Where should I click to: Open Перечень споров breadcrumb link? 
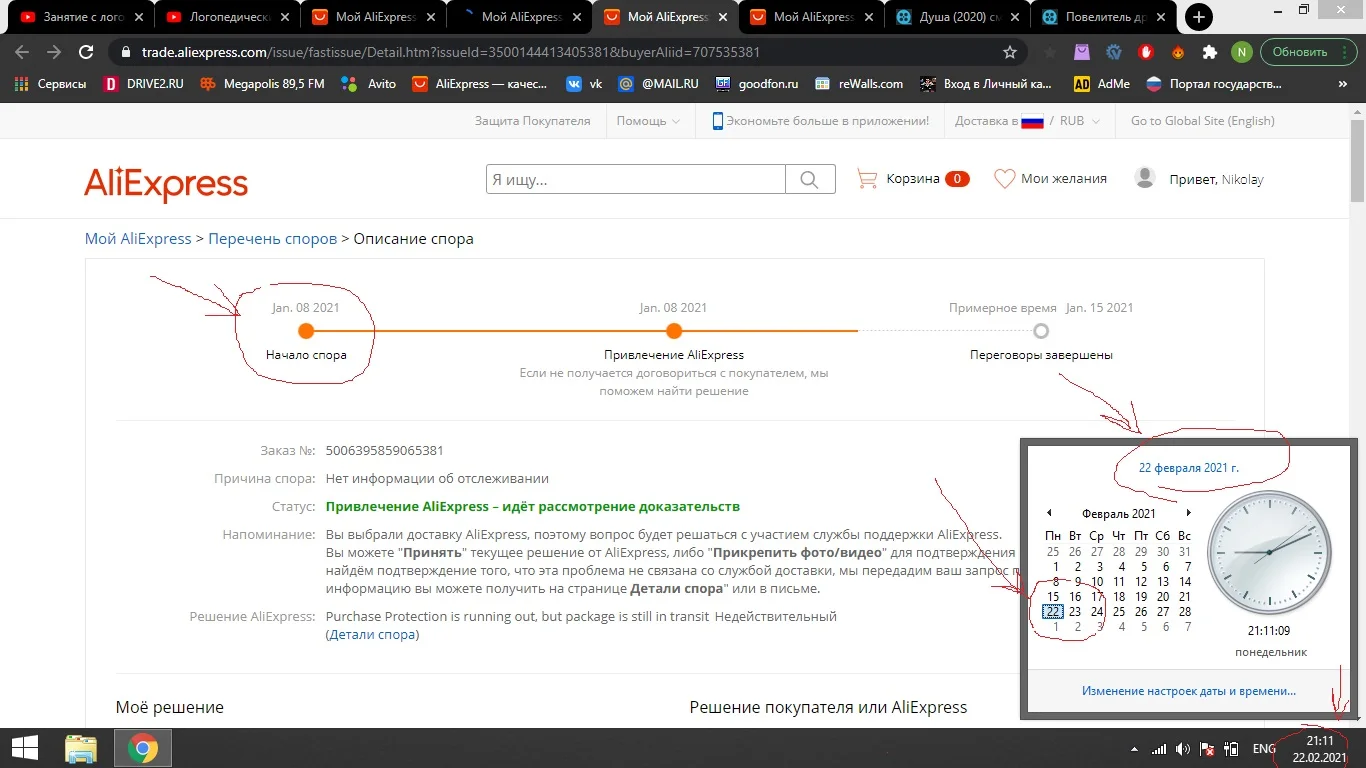click(x=273, y=239)
